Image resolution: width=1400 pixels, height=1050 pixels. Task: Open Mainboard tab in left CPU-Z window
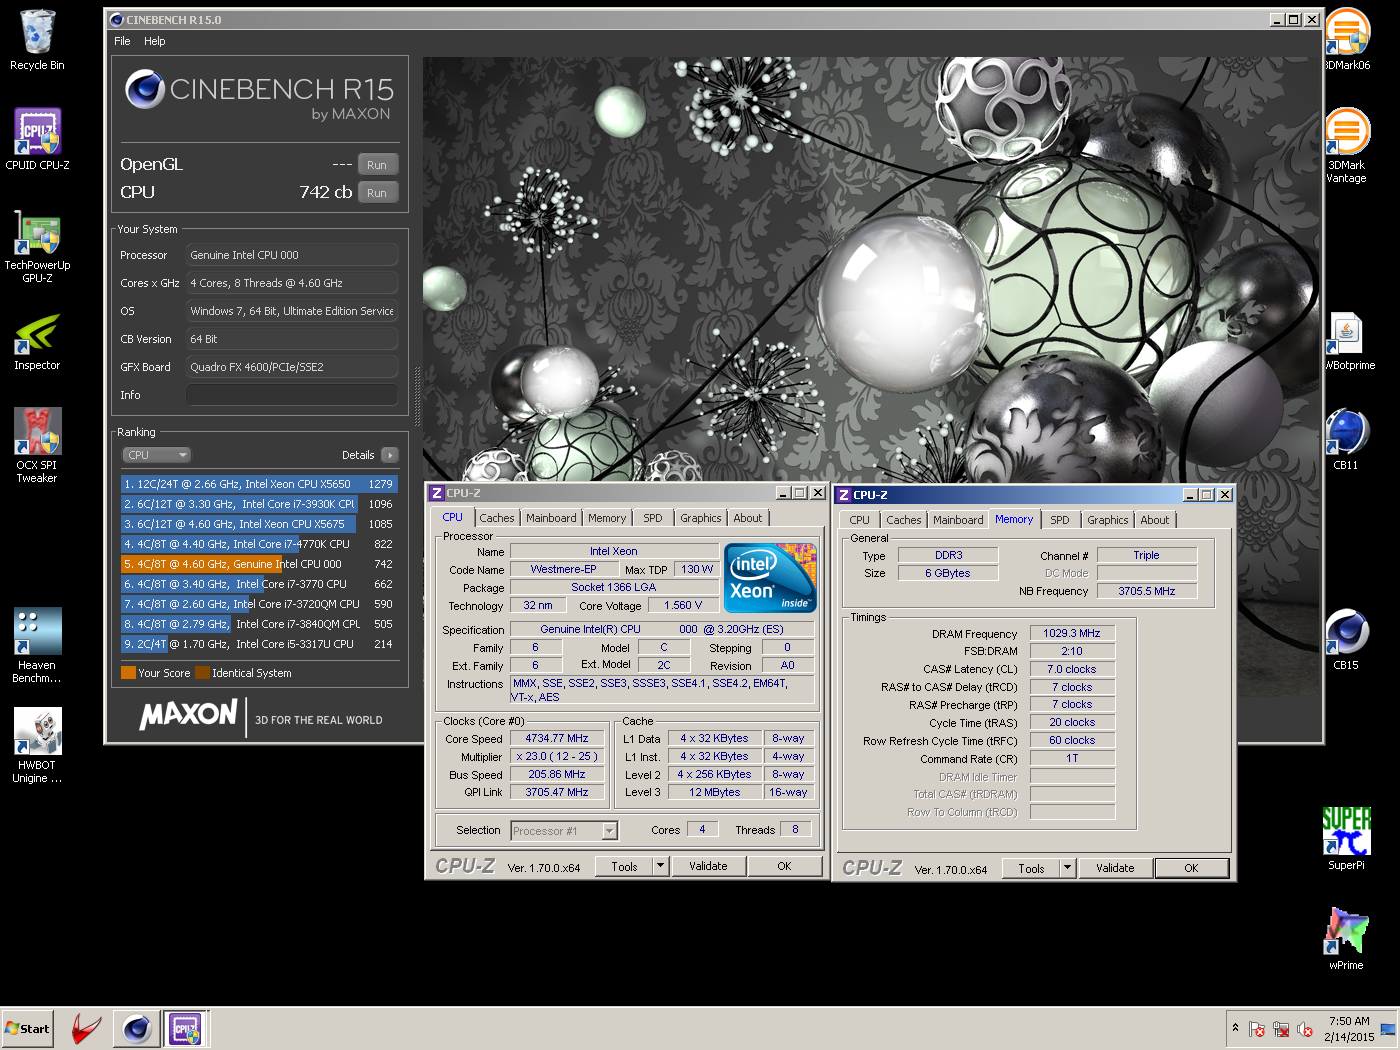[551, 518]
